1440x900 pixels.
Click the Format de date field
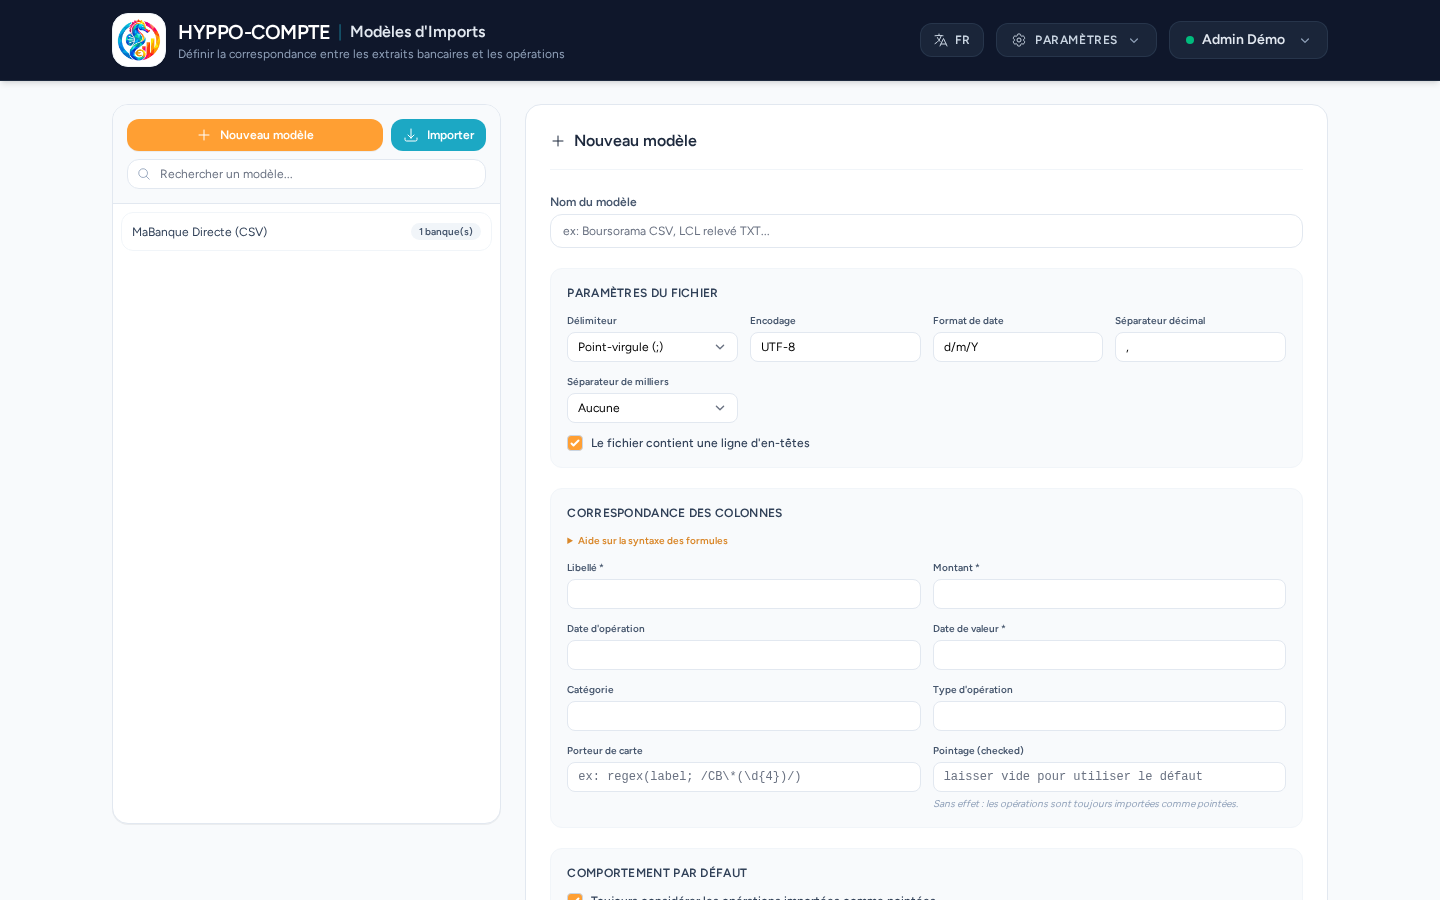click(x=1018, y=347)
